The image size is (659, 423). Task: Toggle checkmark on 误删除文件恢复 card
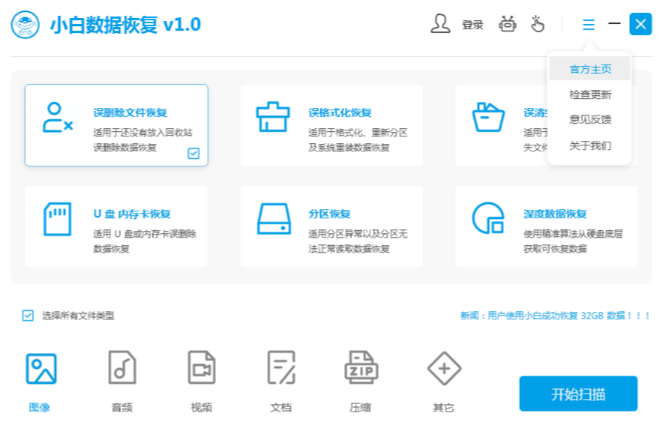[x=194, y=153]
